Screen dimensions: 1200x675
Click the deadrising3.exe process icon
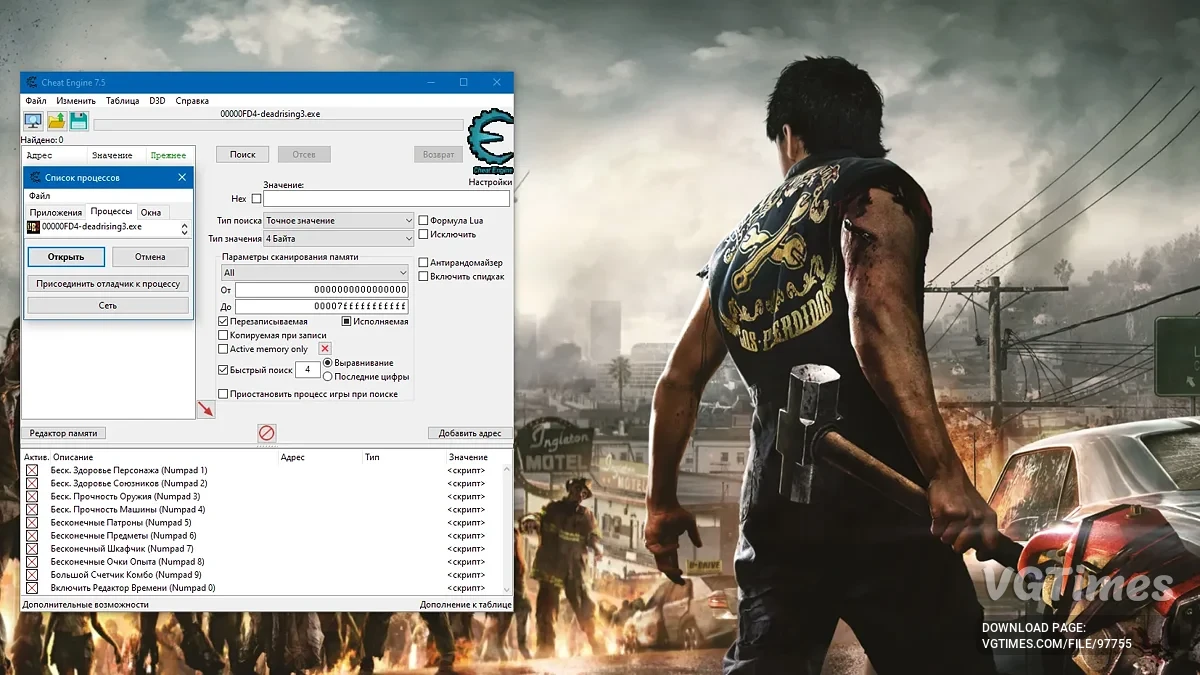coord(33,227)
